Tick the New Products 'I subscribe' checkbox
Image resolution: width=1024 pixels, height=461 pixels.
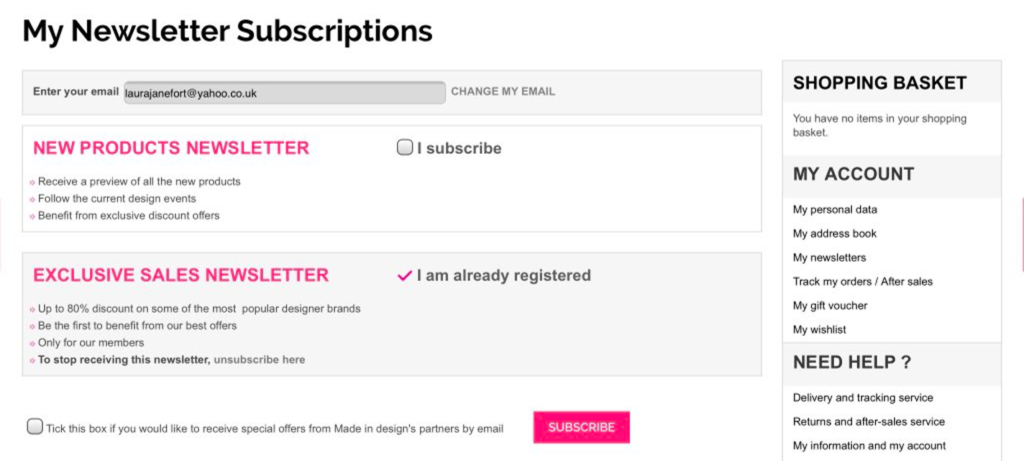405,148
